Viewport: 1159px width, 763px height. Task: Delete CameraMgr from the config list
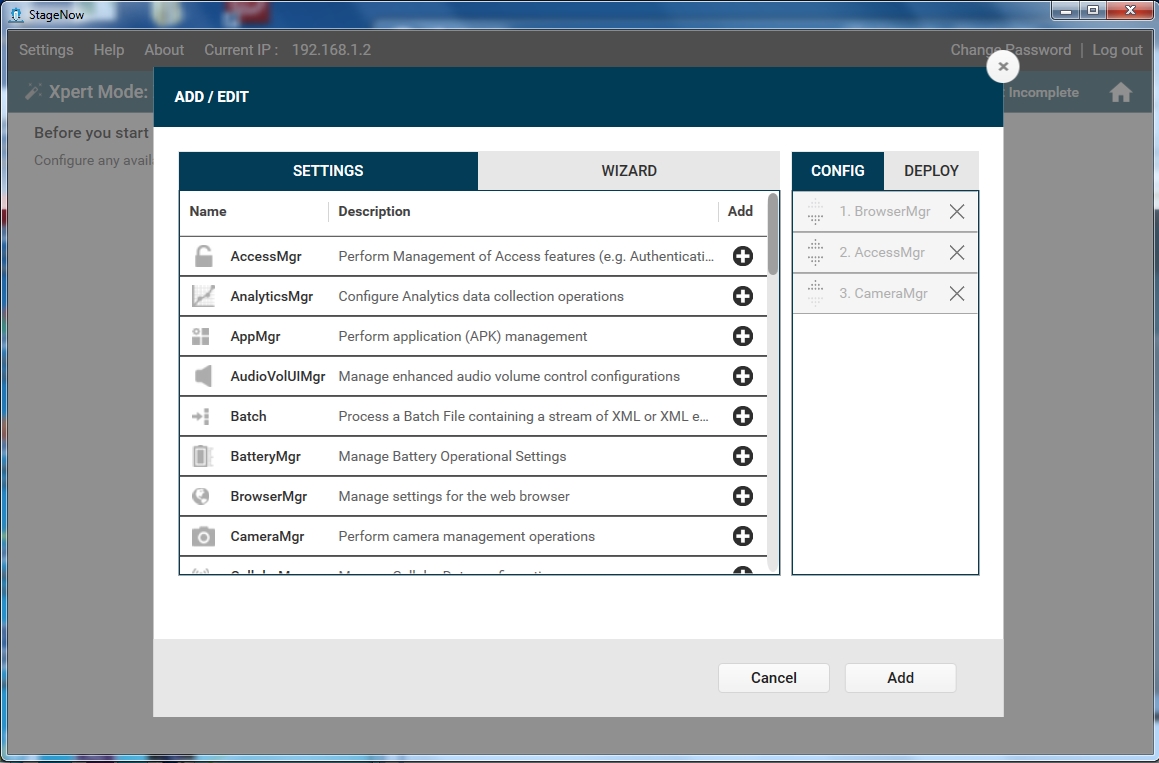click(957, 294)
